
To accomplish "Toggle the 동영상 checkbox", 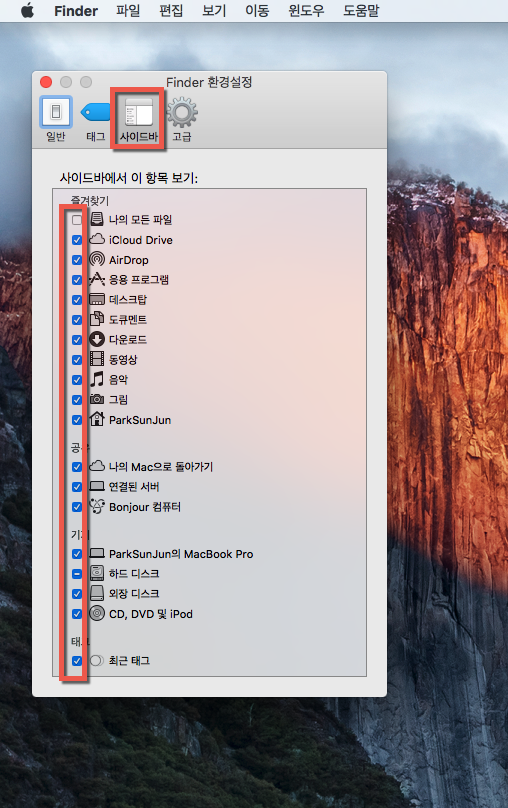I will [x=77, y=360].
